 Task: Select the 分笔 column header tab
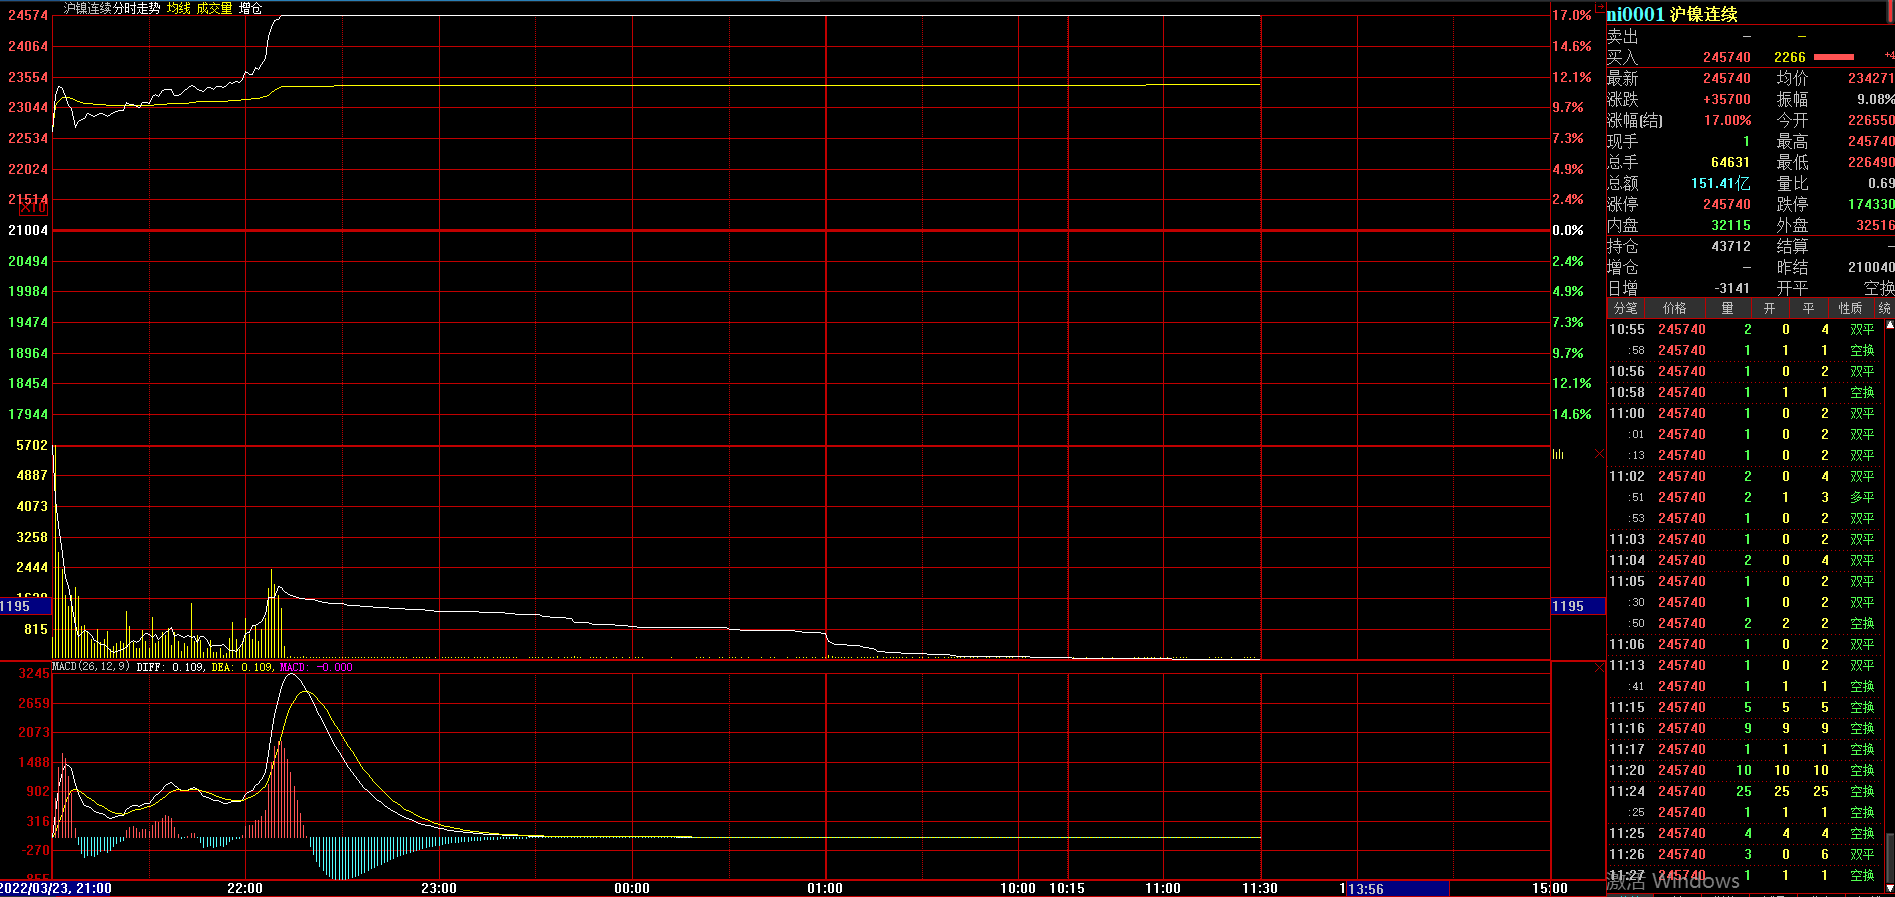(x=1626, y=308)
